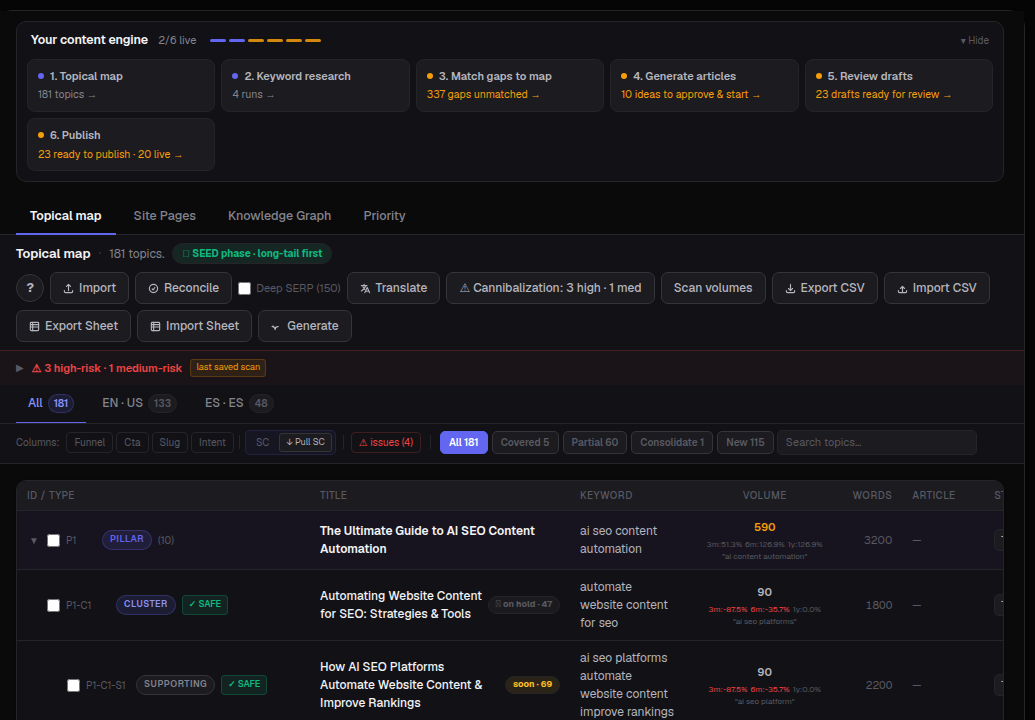Image resolution: width=1035 pixels, height=720 pixels.
Task: Run Reconcile on the topical map
Action: [184, 288]
